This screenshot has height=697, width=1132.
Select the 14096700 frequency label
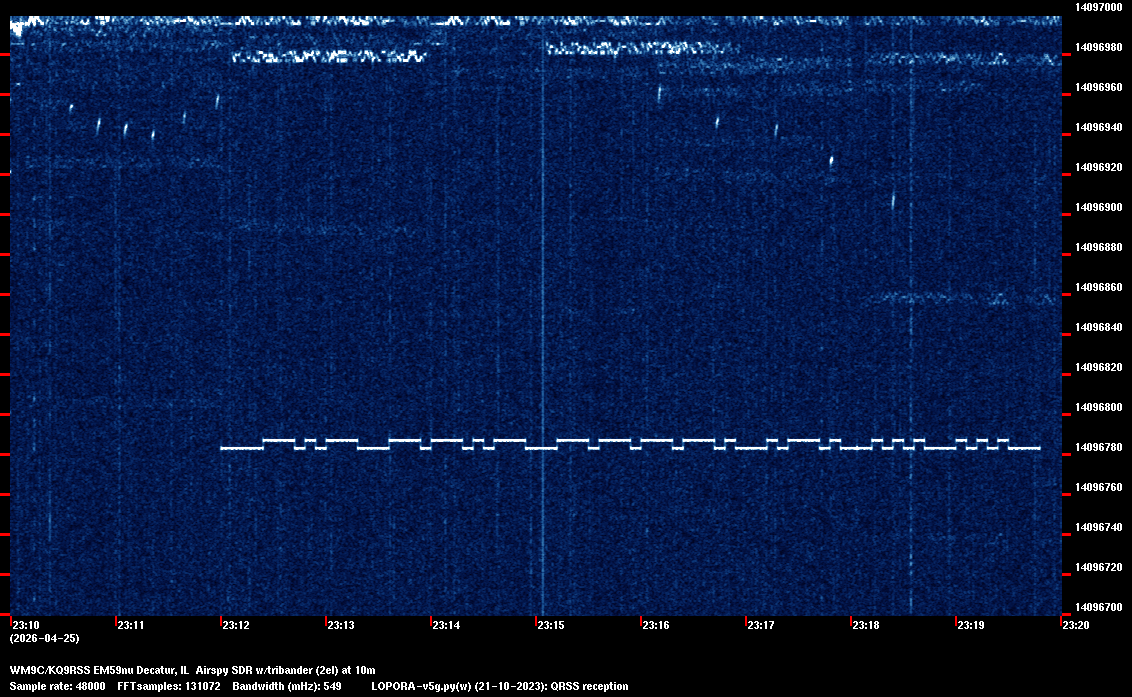(x=1098, y=607)
